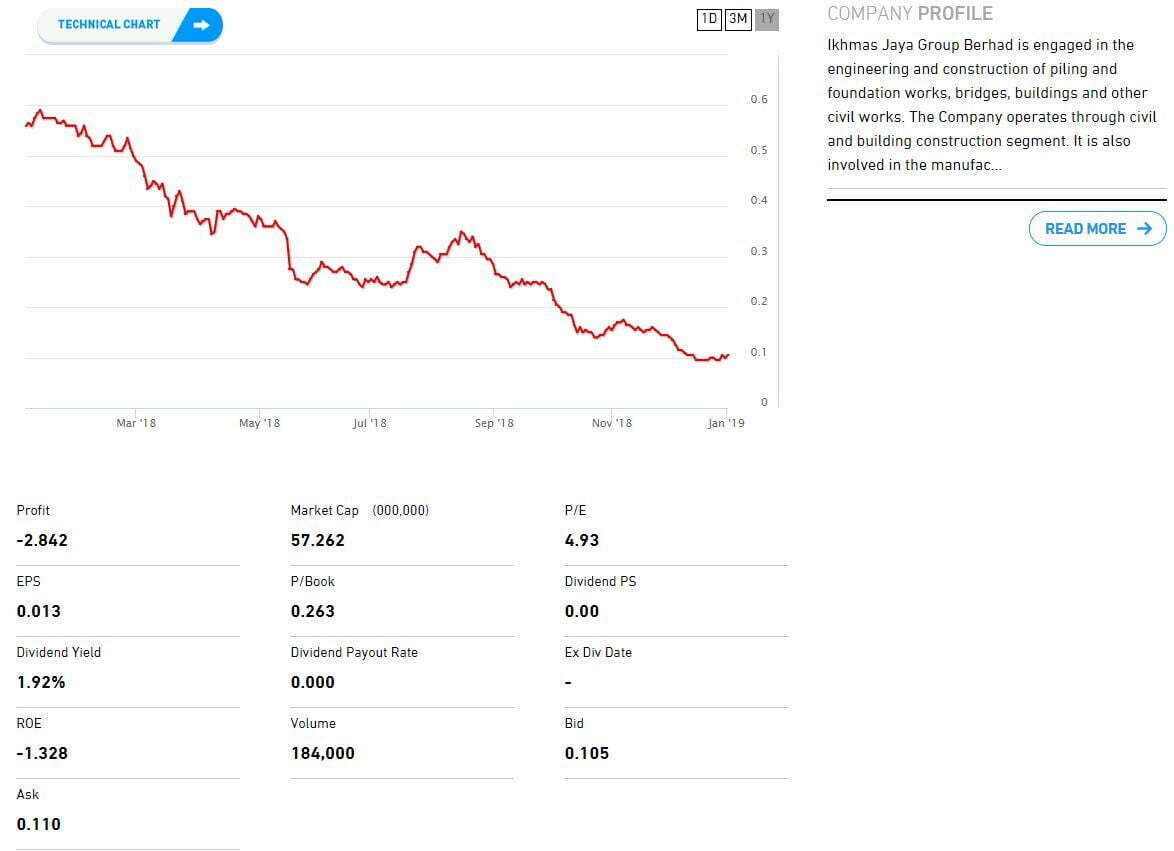Click the arrow icon beside READ MORE
1174x851 pixels.
1145,229
